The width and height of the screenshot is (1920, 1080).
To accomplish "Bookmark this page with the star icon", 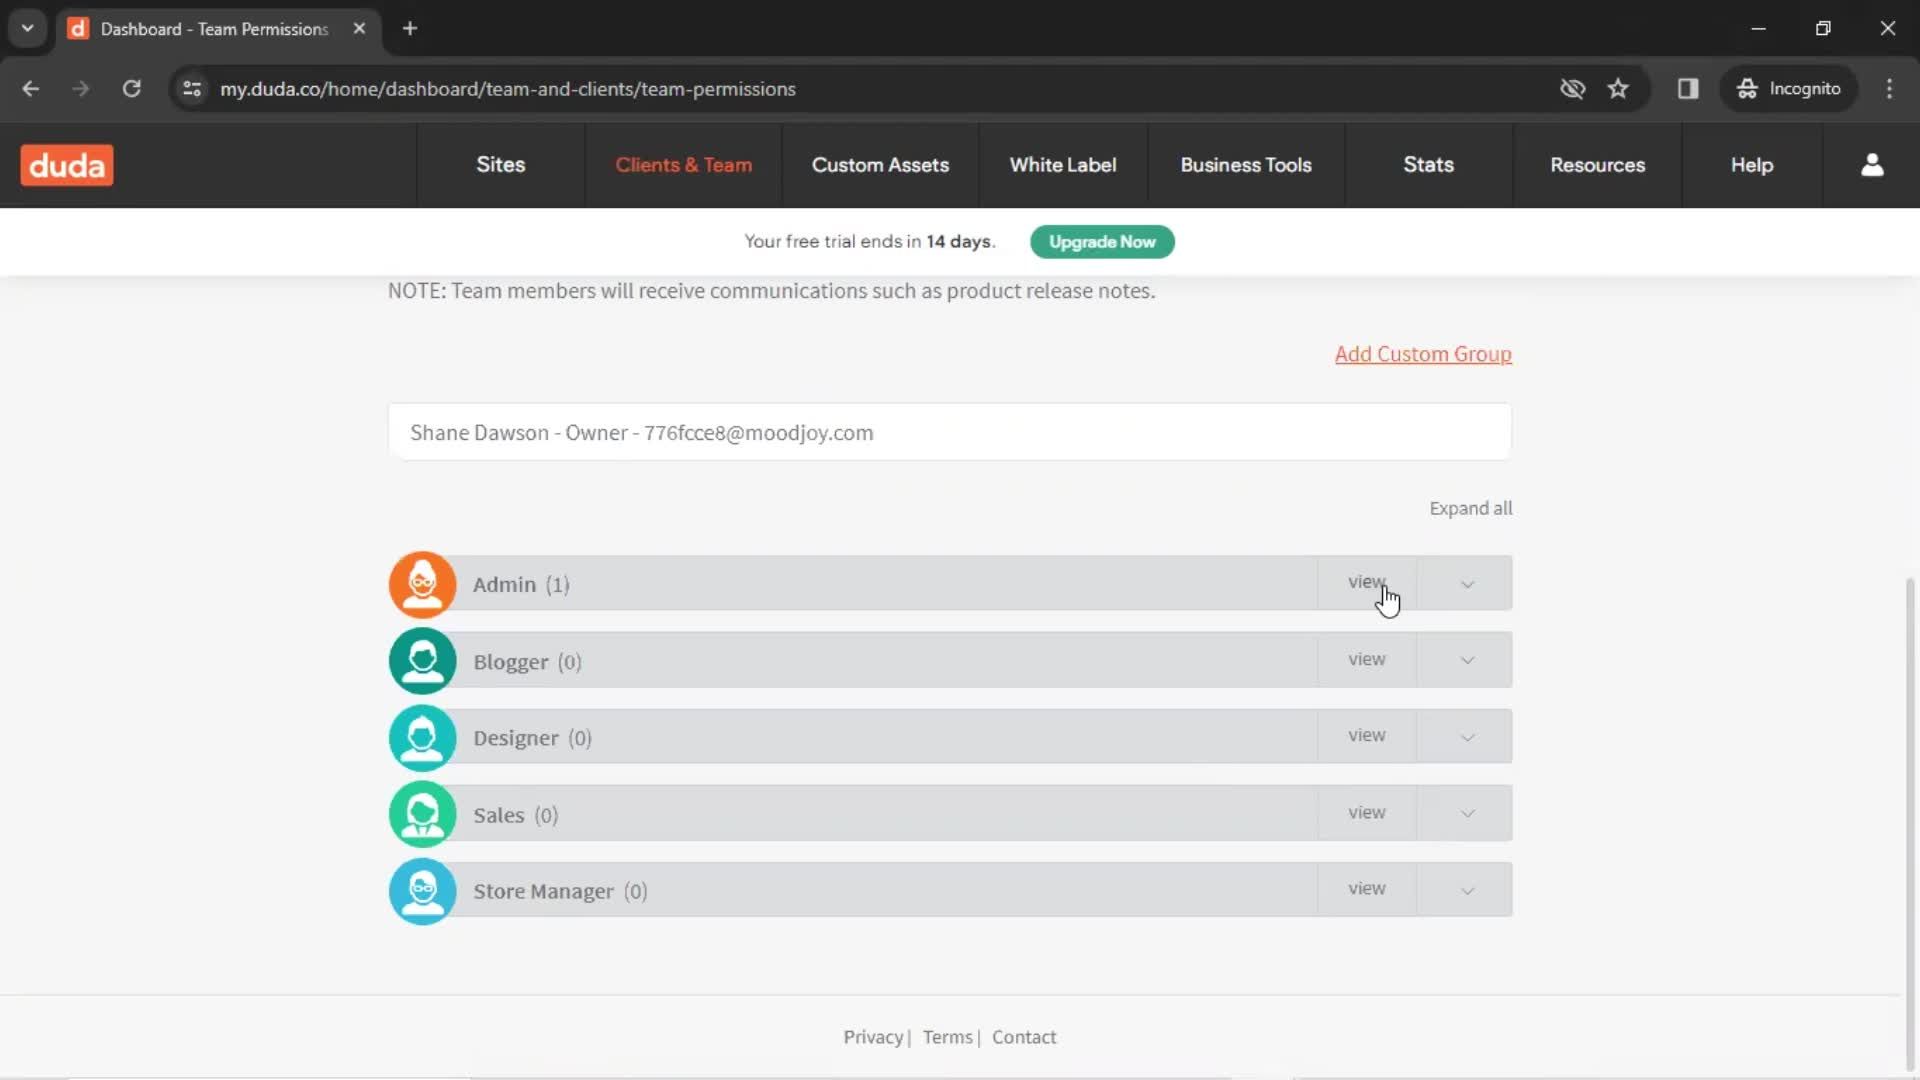I will click(x=1618, y=89).
